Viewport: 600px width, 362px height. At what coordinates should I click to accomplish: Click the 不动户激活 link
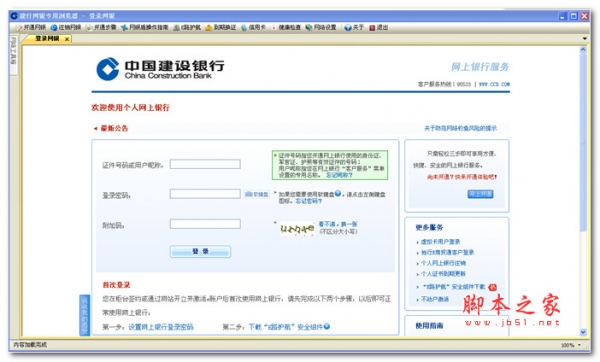click(435, 299)
